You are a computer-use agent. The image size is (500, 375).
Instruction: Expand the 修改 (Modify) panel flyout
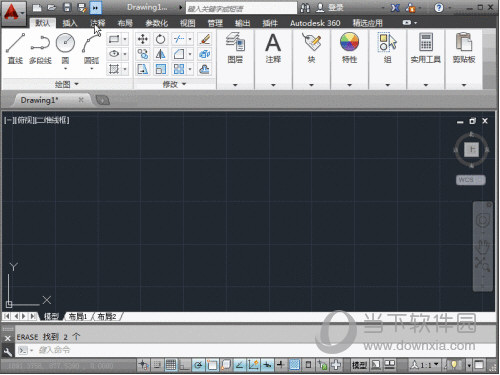pyautogui.click(x=174, y=84)
